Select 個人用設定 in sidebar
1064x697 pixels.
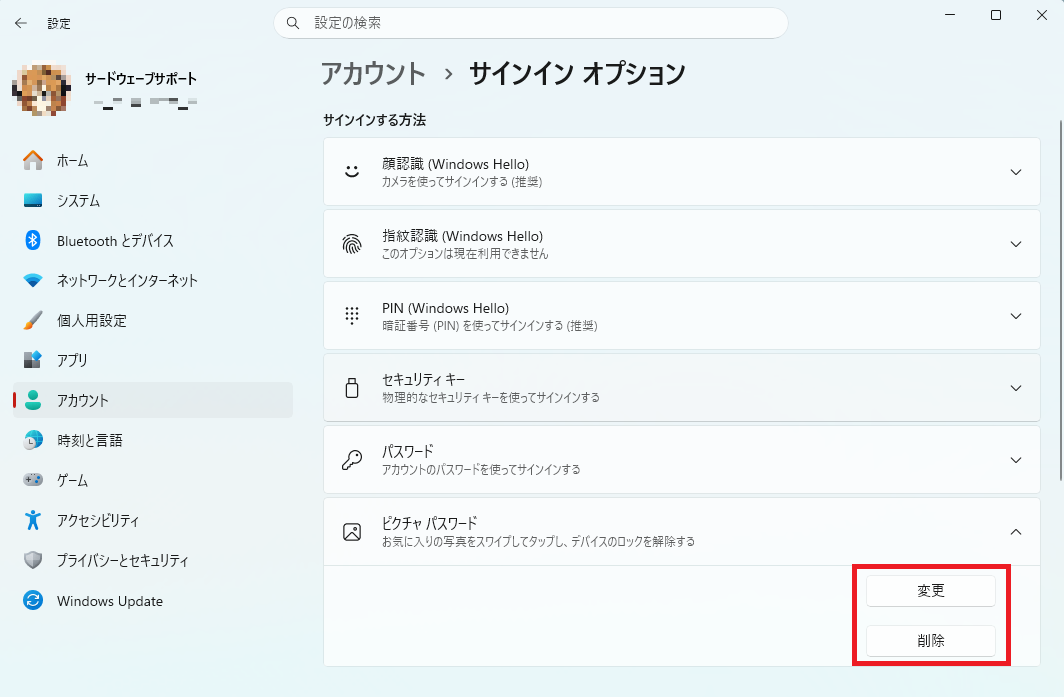[x=153, y=320]
